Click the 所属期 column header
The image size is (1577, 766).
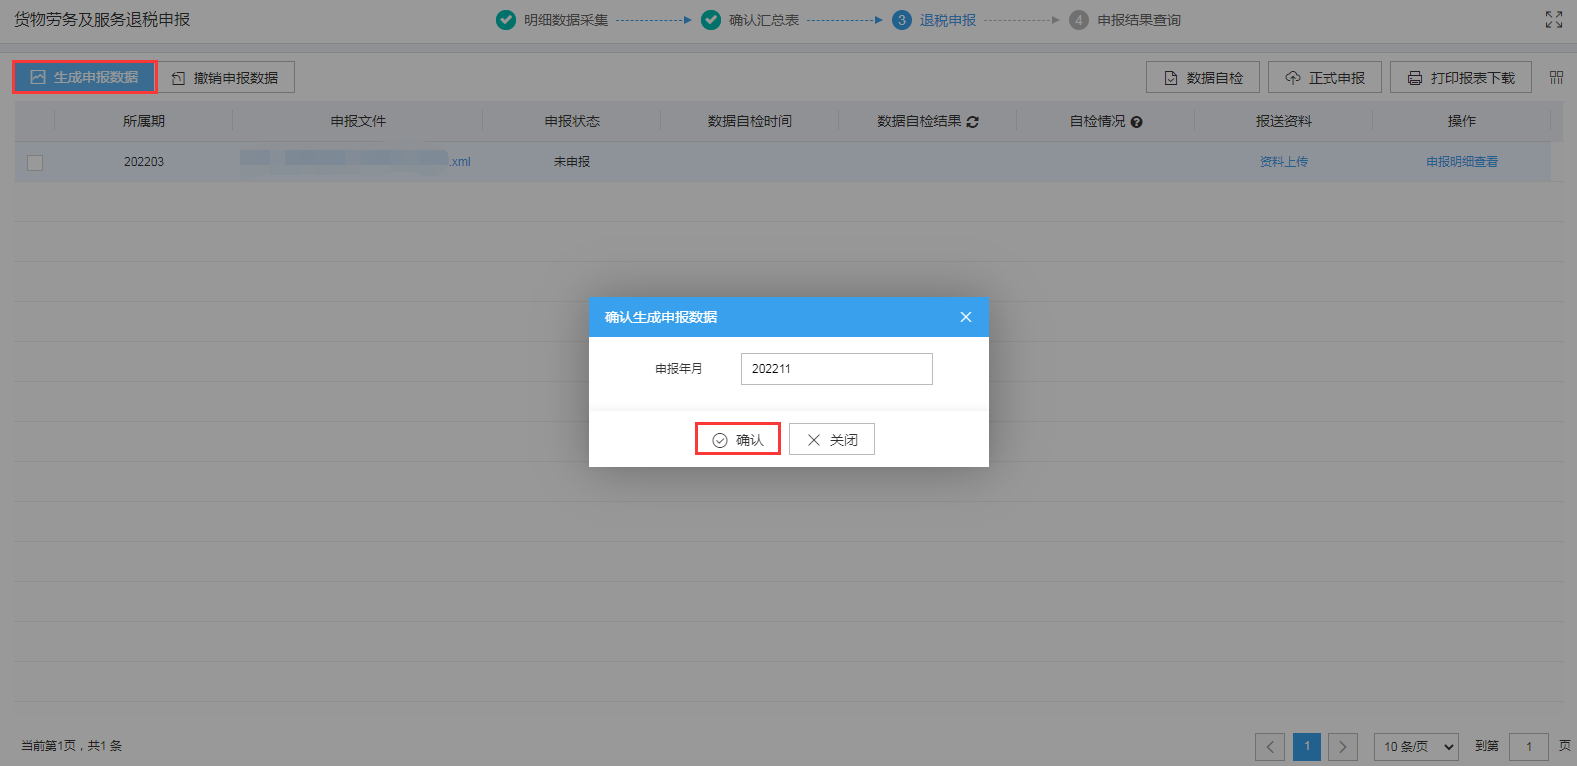(144, 121)
